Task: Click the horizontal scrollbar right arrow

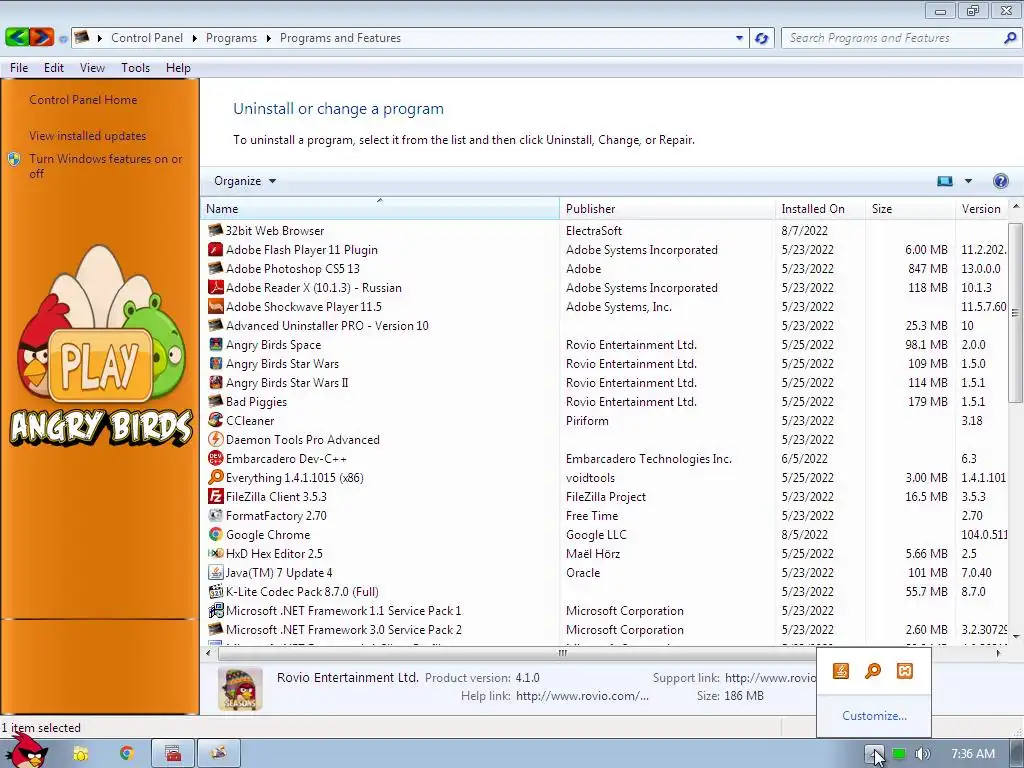Action: pyautogui.click(x=999, y=652)
